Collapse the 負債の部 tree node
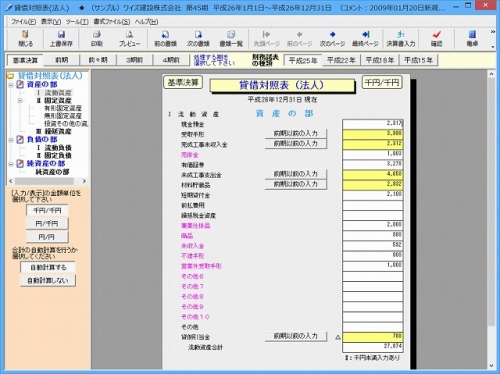This screenshot has height=374, width=500. pyautogui.click(x=11, y=140)
